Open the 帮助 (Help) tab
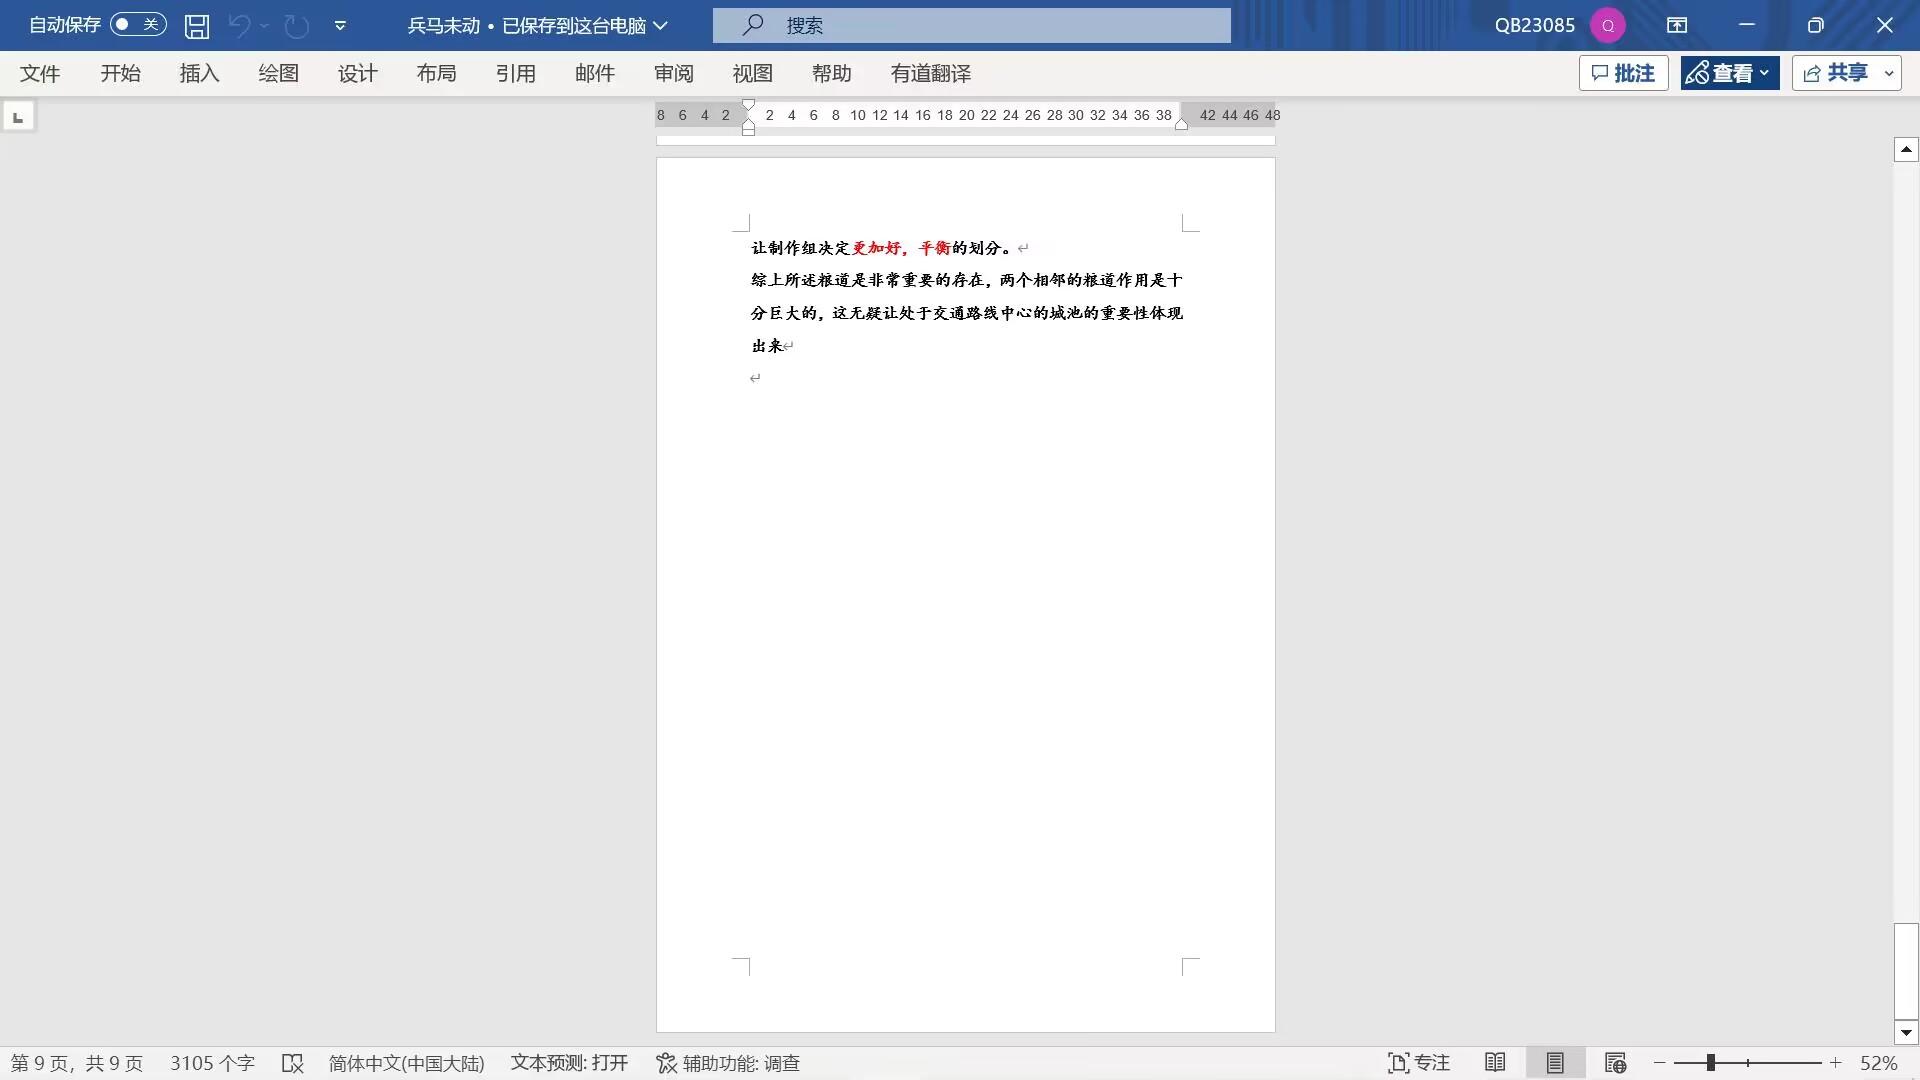Screen dimensions: 1920x1080 pyautogui.click(x=831, y=73)
